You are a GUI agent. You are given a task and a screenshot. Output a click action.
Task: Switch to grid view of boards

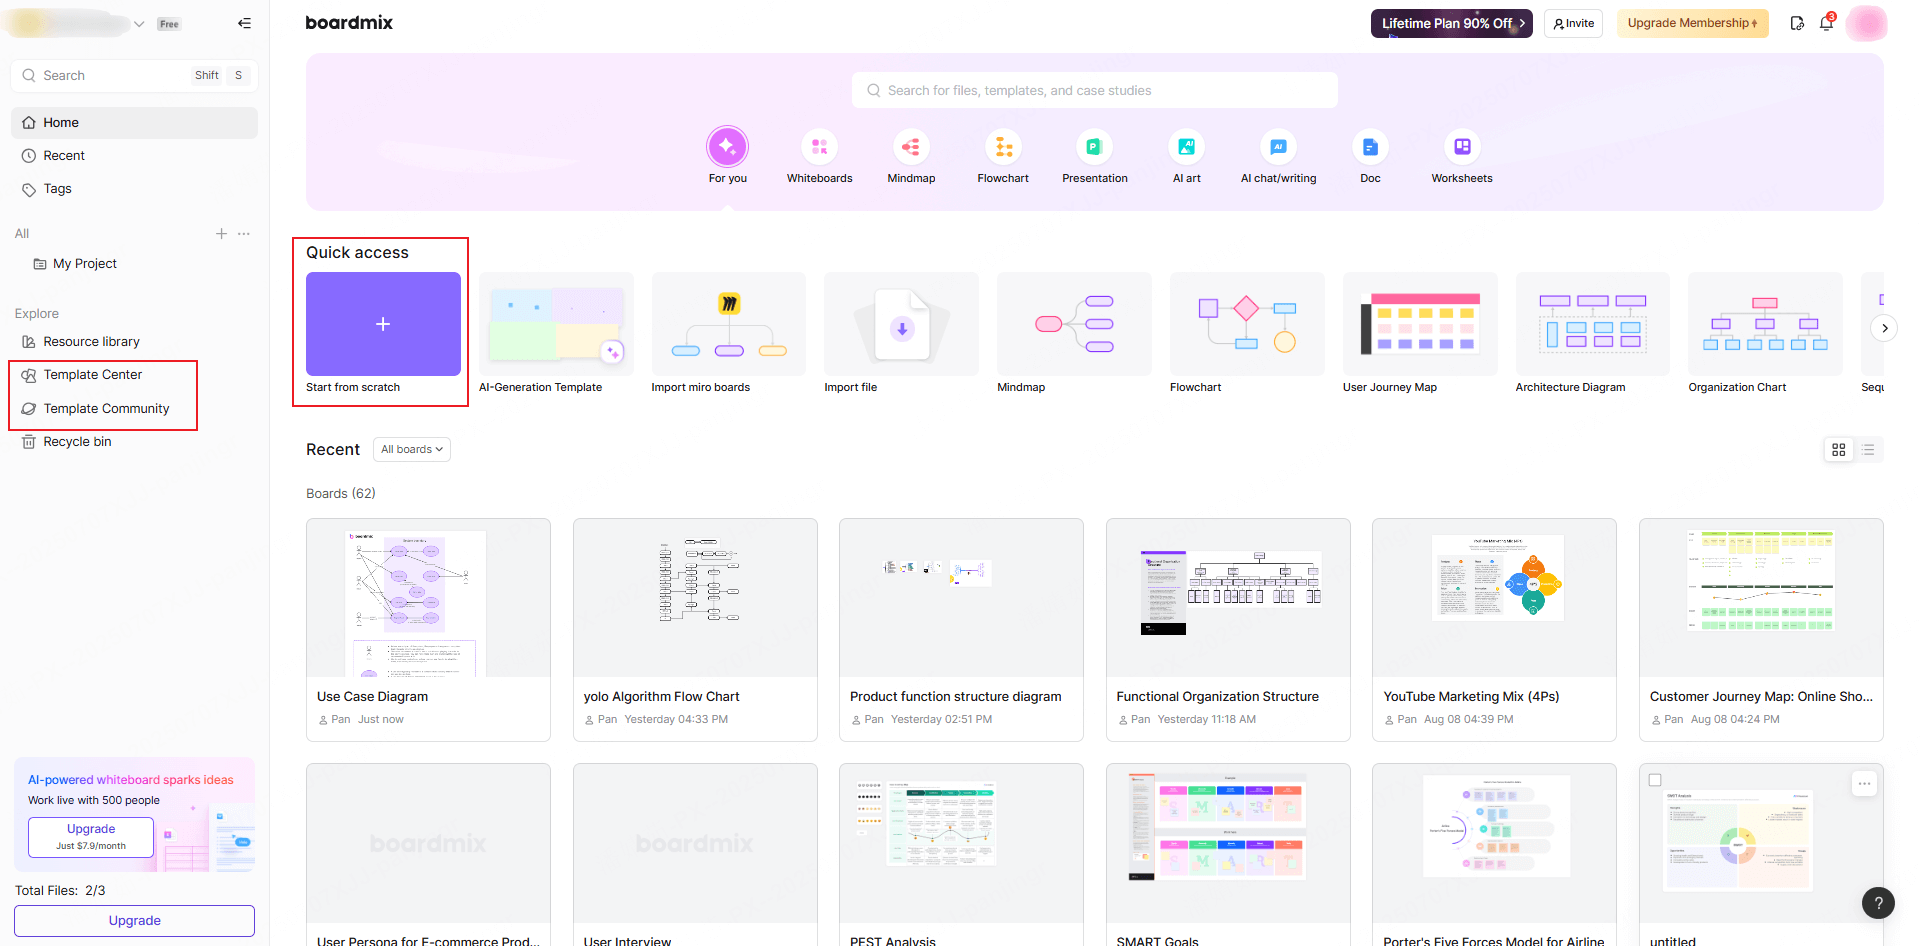point(1838,450)
